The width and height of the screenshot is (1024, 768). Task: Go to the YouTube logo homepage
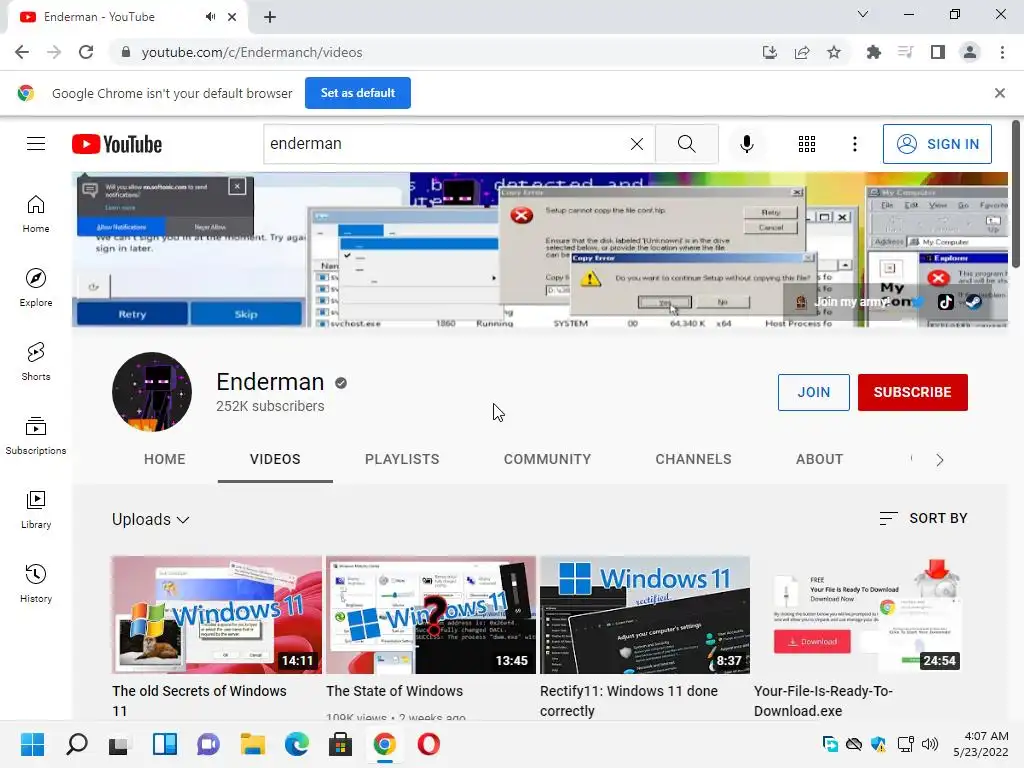point(117,144)
